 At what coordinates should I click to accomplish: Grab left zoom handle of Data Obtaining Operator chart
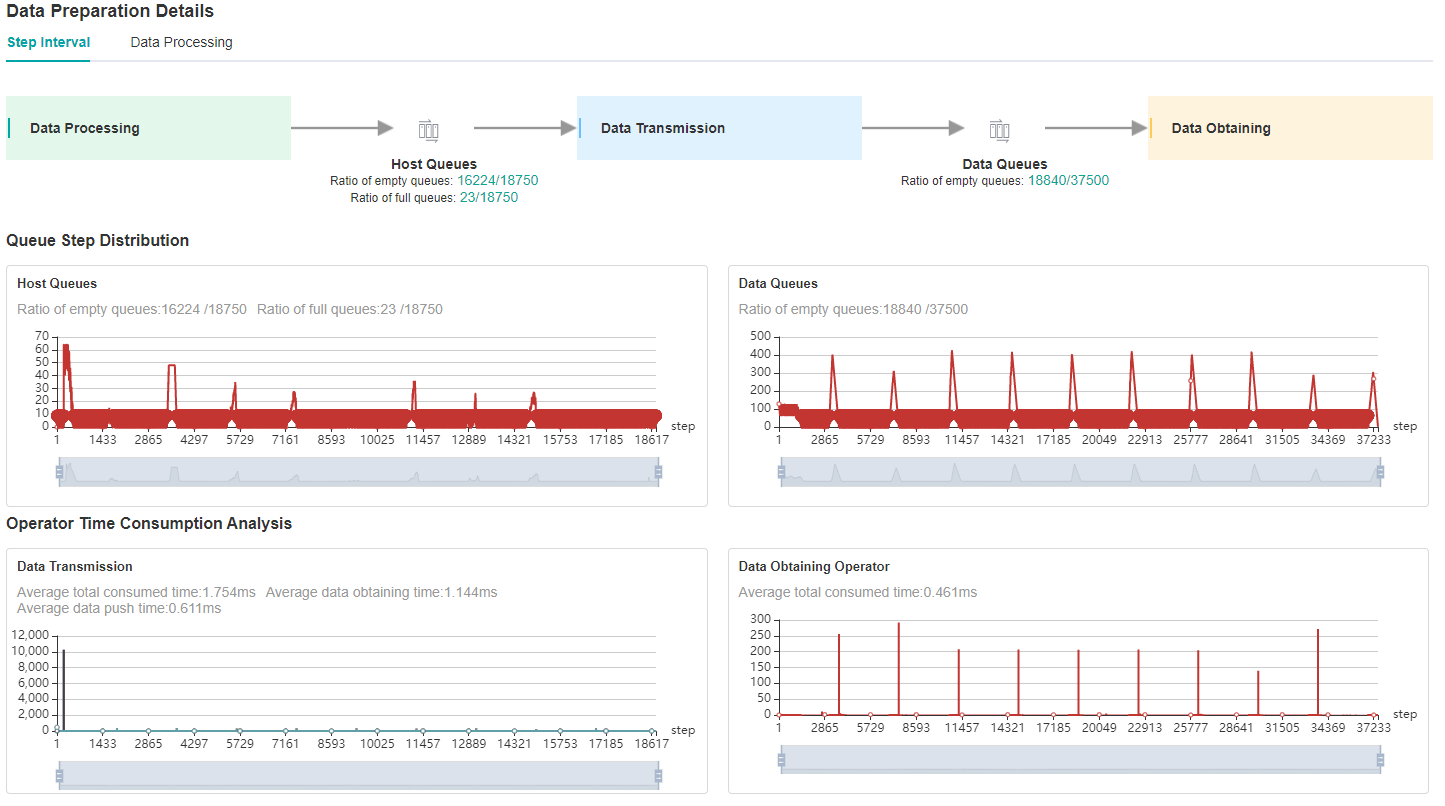pos(781,760)
